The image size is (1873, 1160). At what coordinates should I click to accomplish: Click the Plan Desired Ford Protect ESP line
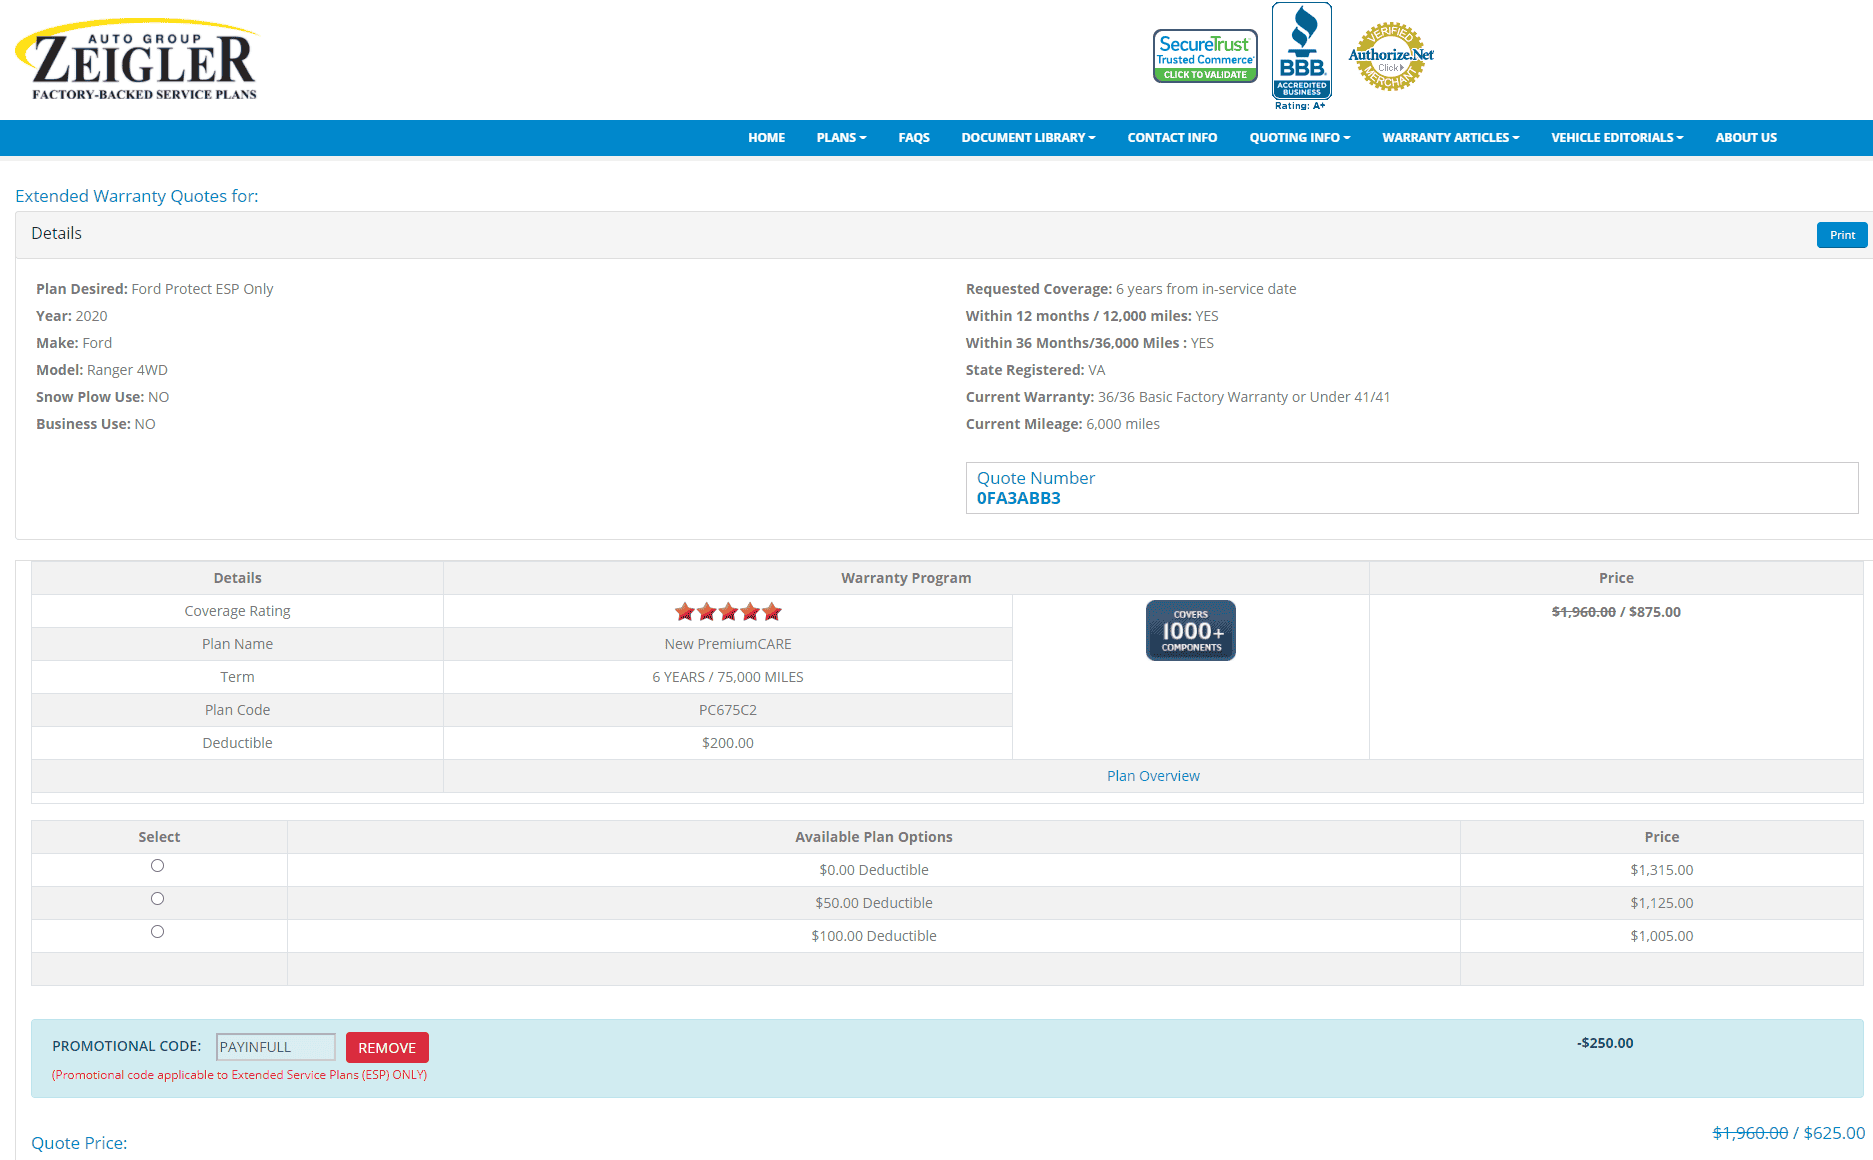[155, 289]
